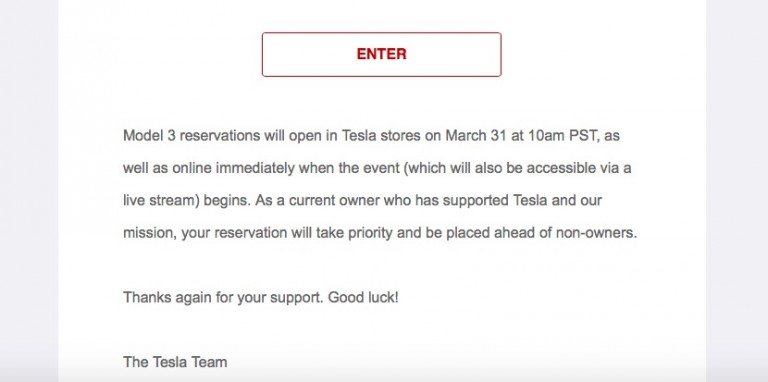768x382 pixels.
Task: Click the "Good luck!" text
Action: click(x=363, y=297)
